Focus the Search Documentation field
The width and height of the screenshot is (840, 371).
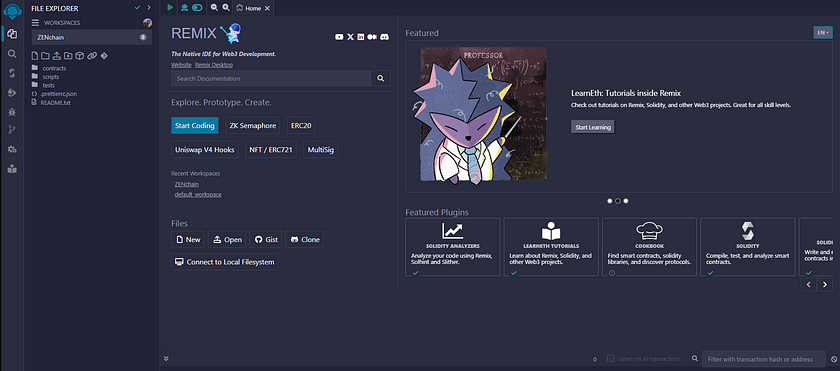[x=271, y=78]
